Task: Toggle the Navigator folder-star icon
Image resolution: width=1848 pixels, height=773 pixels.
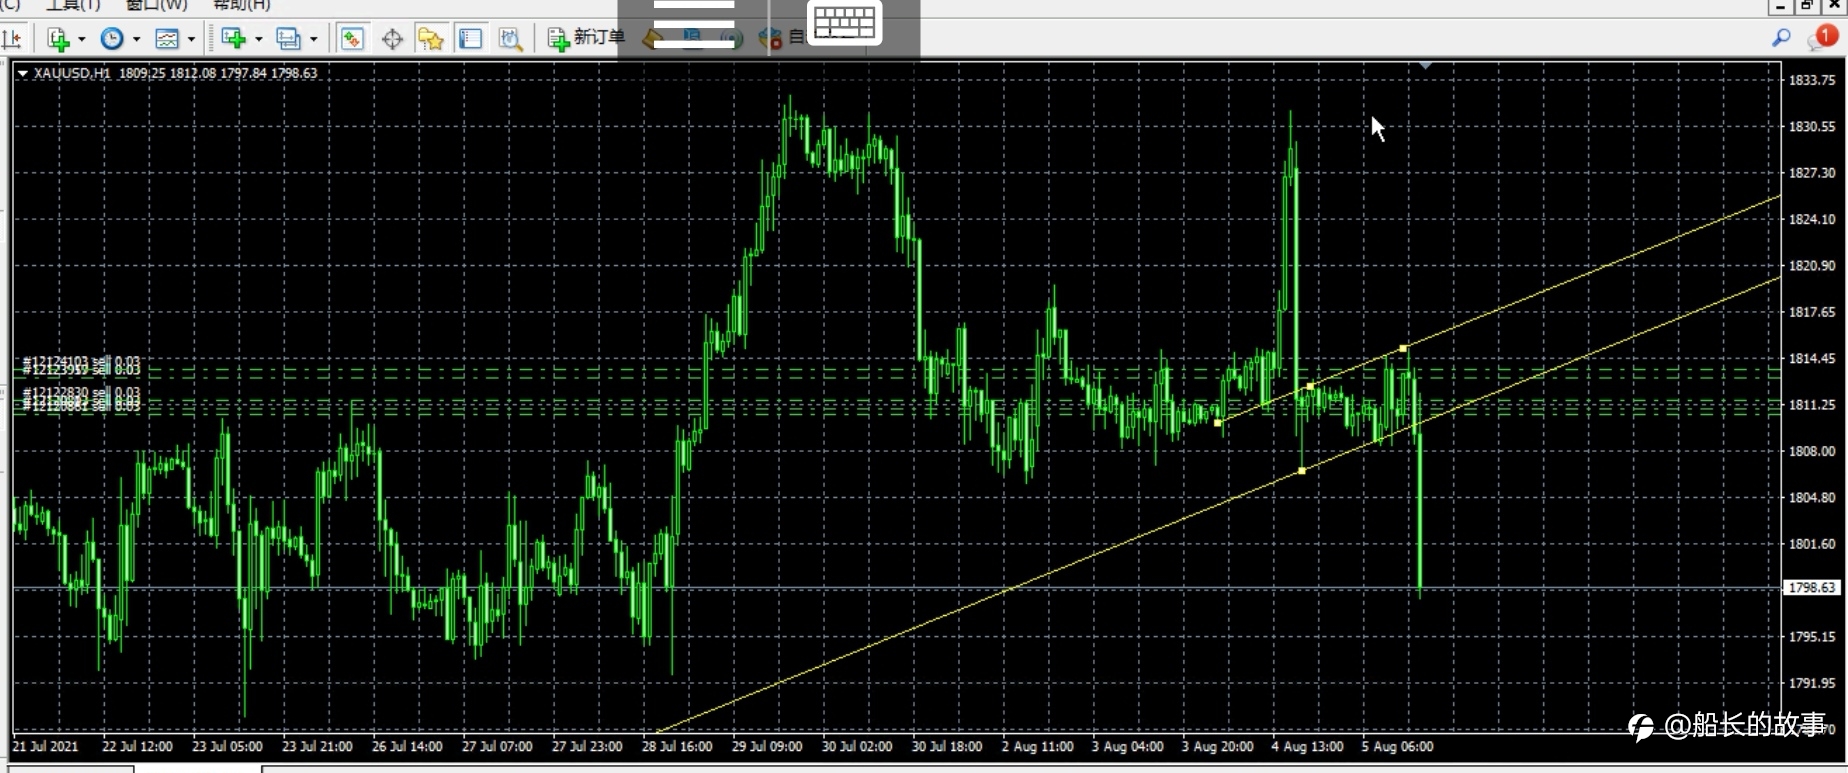Action: tap(431, 39)
